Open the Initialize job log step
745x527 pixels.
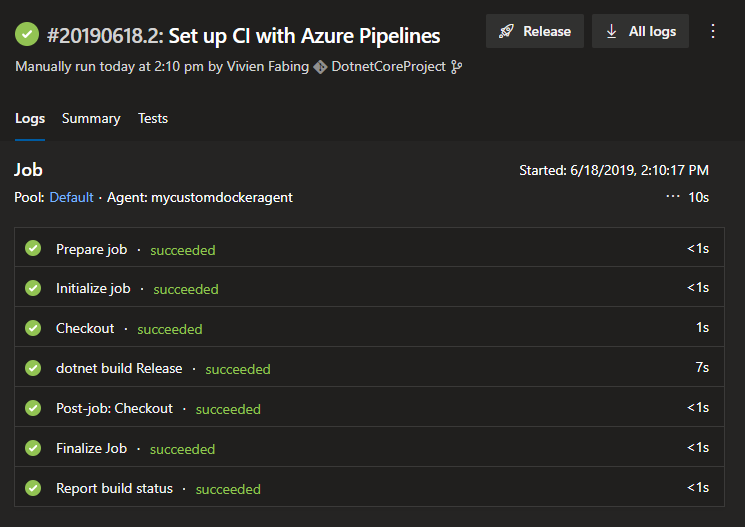(369, 287)
